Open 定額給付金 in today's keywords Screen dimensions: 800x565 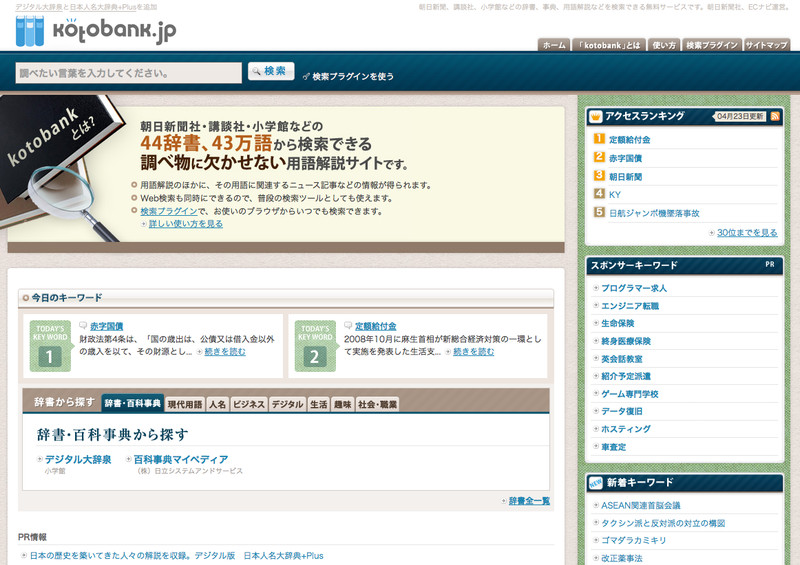pyautogui.click(x=376, y=326)
